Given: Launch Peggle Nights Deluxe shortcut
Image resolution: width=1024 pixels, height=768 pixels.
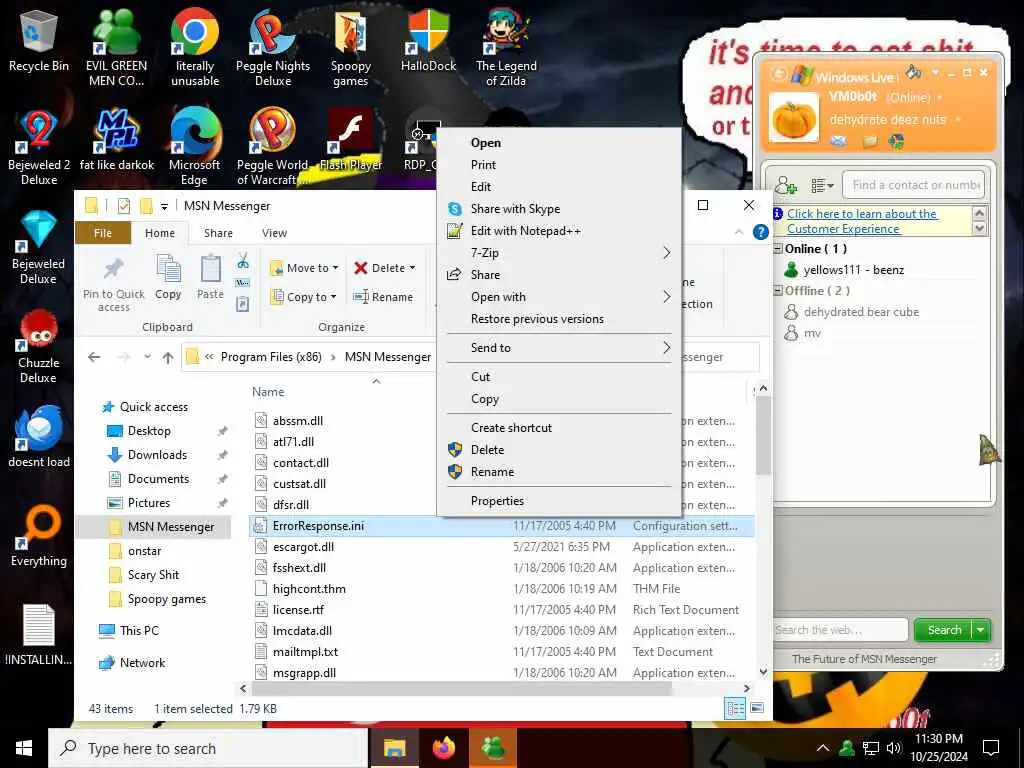Looking at the screenshot, I should coord(272,48).
